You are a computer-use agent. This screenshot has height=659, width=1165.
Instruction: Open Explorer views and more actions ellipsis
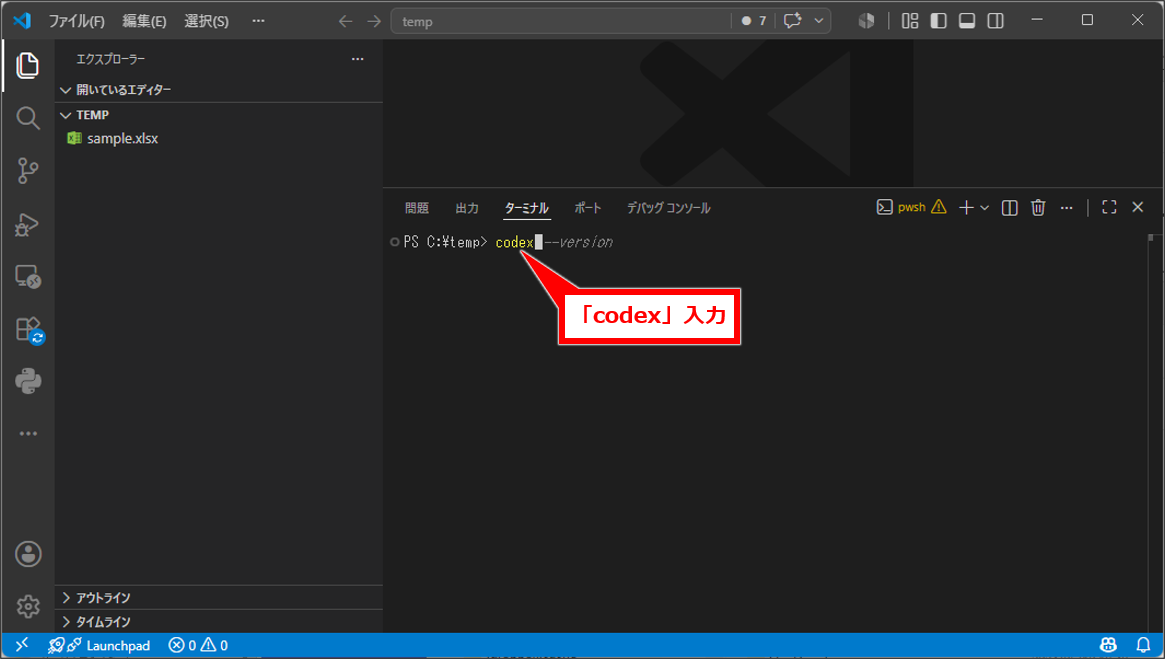(357, 59)
